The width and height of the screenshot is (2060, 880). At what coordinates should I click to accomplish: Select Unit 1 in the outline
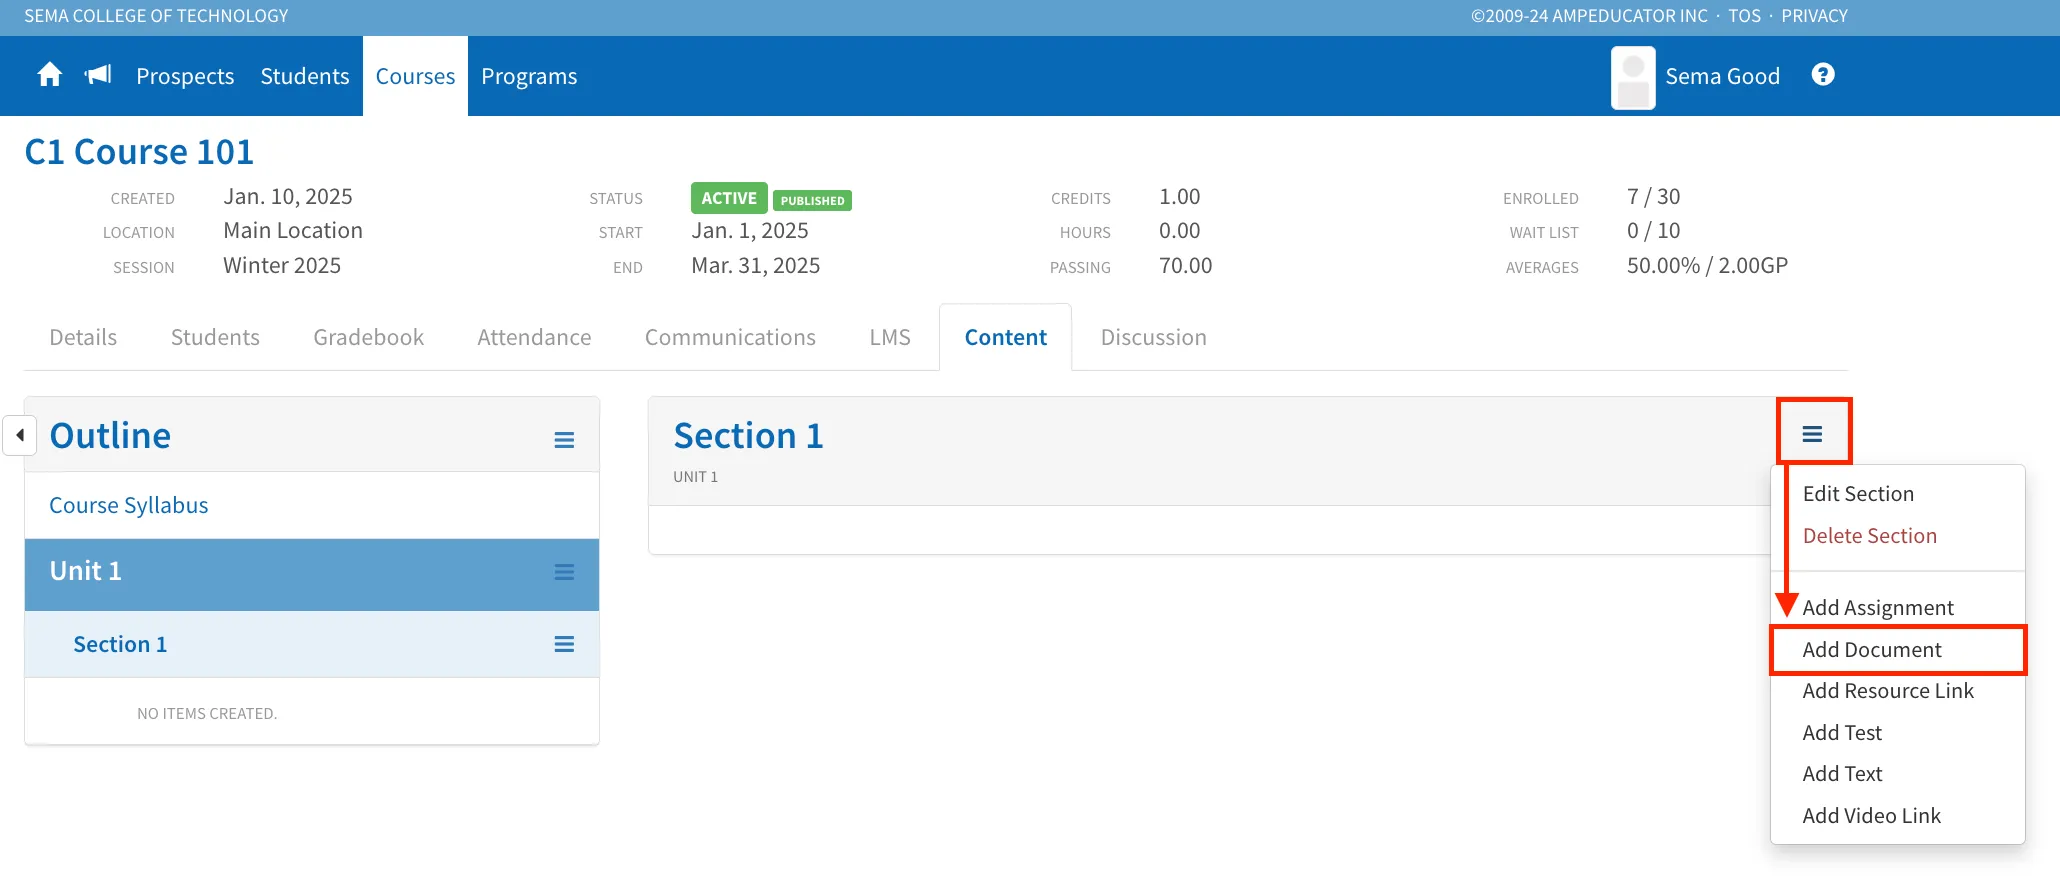point(86,570)
